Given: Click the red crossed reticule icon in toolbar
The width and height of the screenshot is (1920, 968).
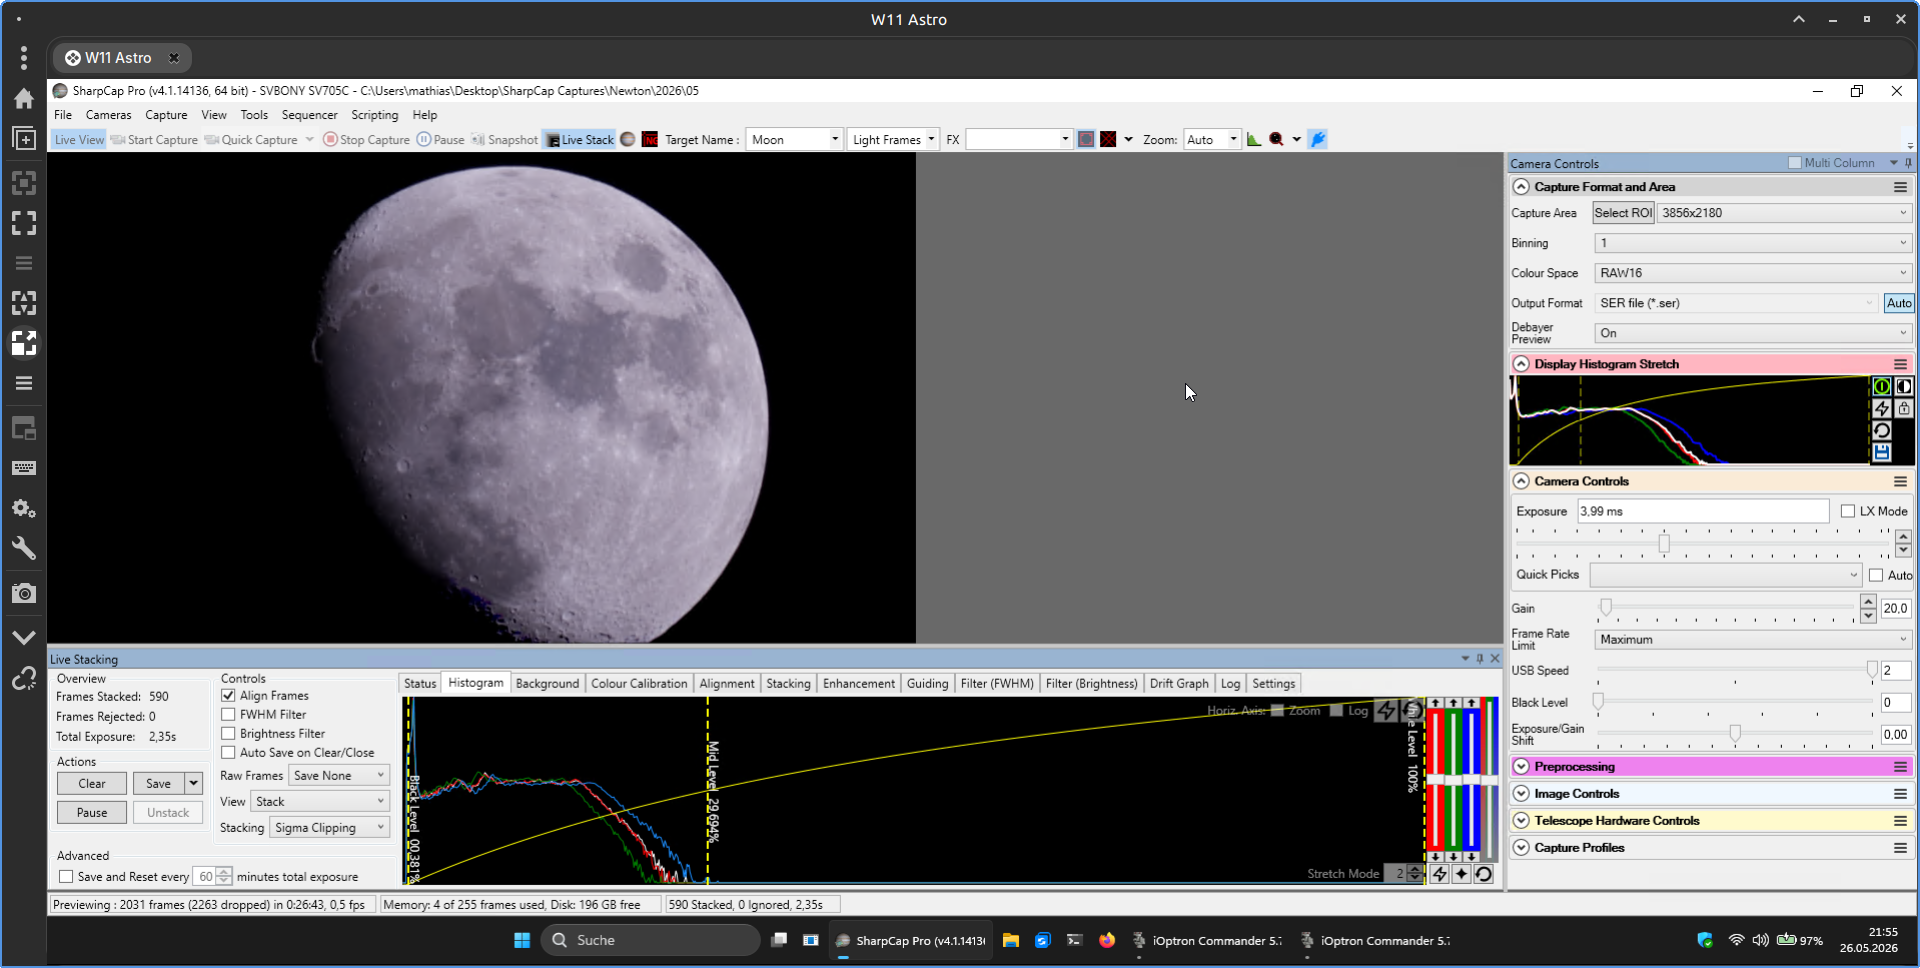Looking at the screenshot, I should [1108, 140].
